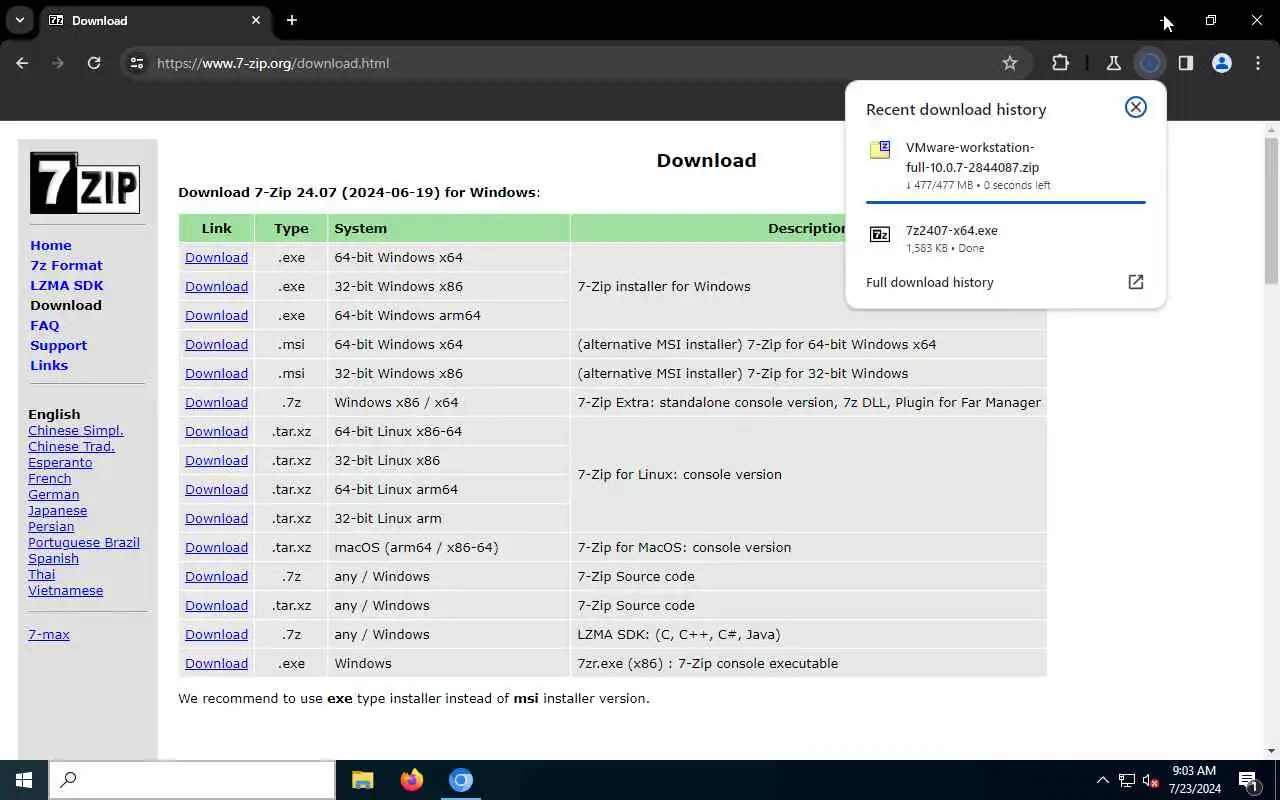Open full download history in a new tab

pos(1136,282)
